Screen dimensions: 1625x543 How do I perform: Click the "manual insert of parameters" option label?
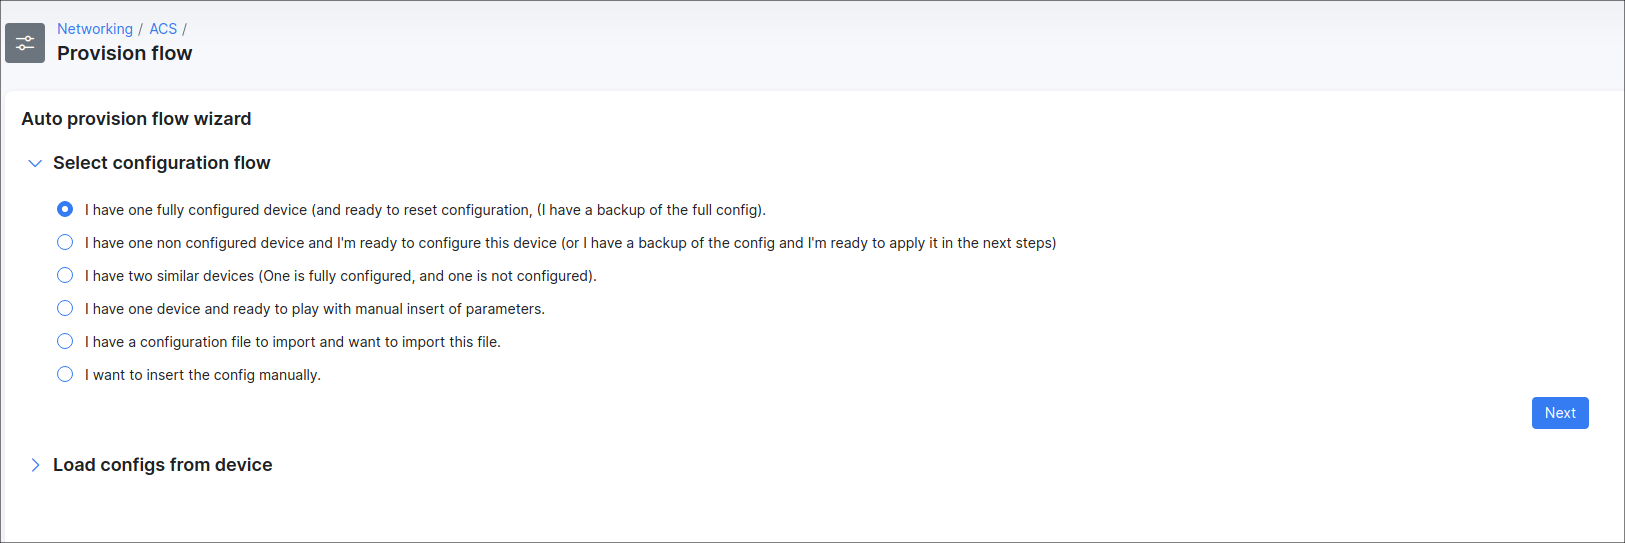[315, 309]
